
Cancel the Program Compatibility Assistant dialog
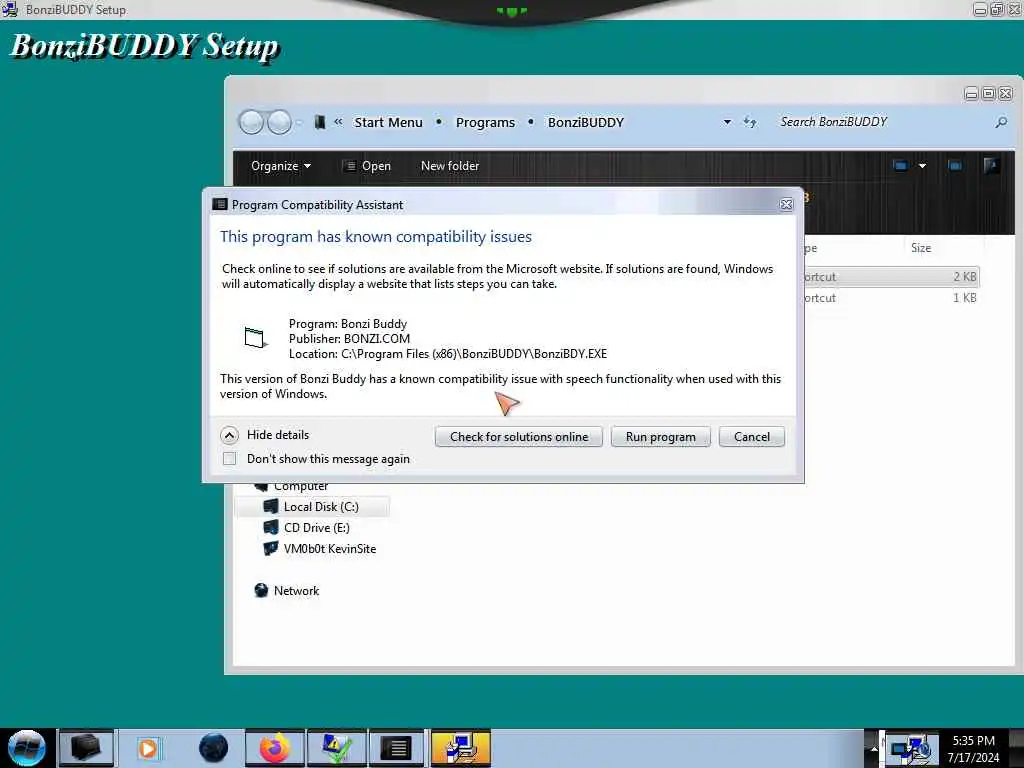(x=752, y=437)
